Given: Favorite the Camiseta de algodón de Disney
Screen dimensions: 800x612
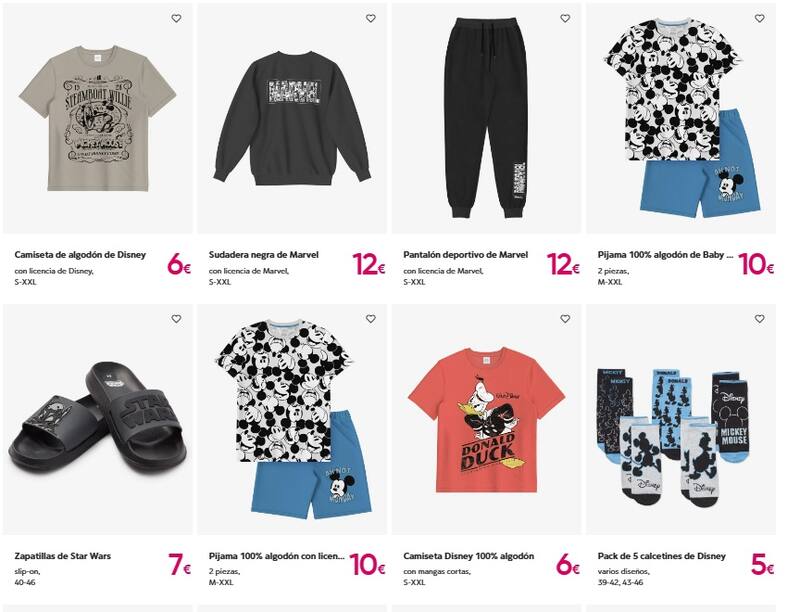Looking at the screenshot, I should click(176, 18).
